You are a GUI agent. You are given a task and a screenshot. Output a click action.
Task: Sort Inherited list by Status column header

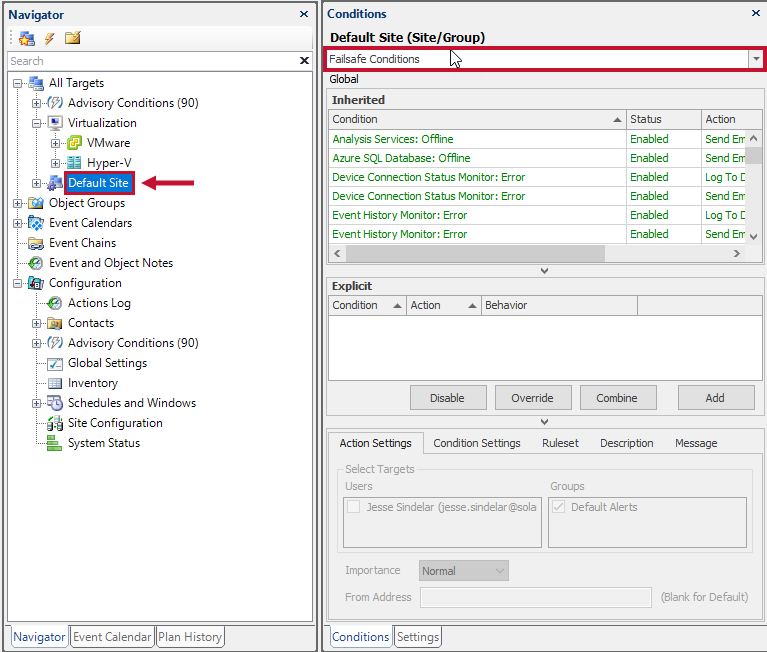664,119
